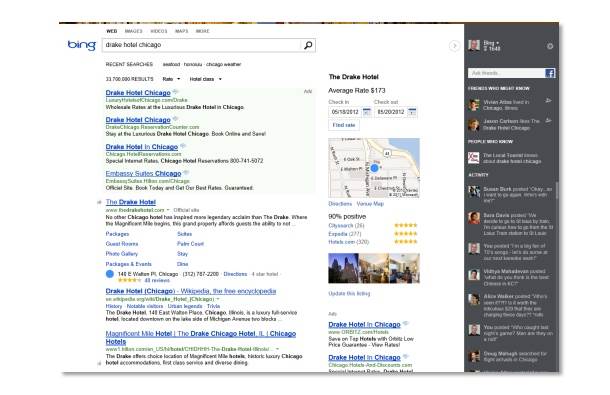Switch to the Images tab
Viewport: 610px width, 395px height.
click(133, 31)
